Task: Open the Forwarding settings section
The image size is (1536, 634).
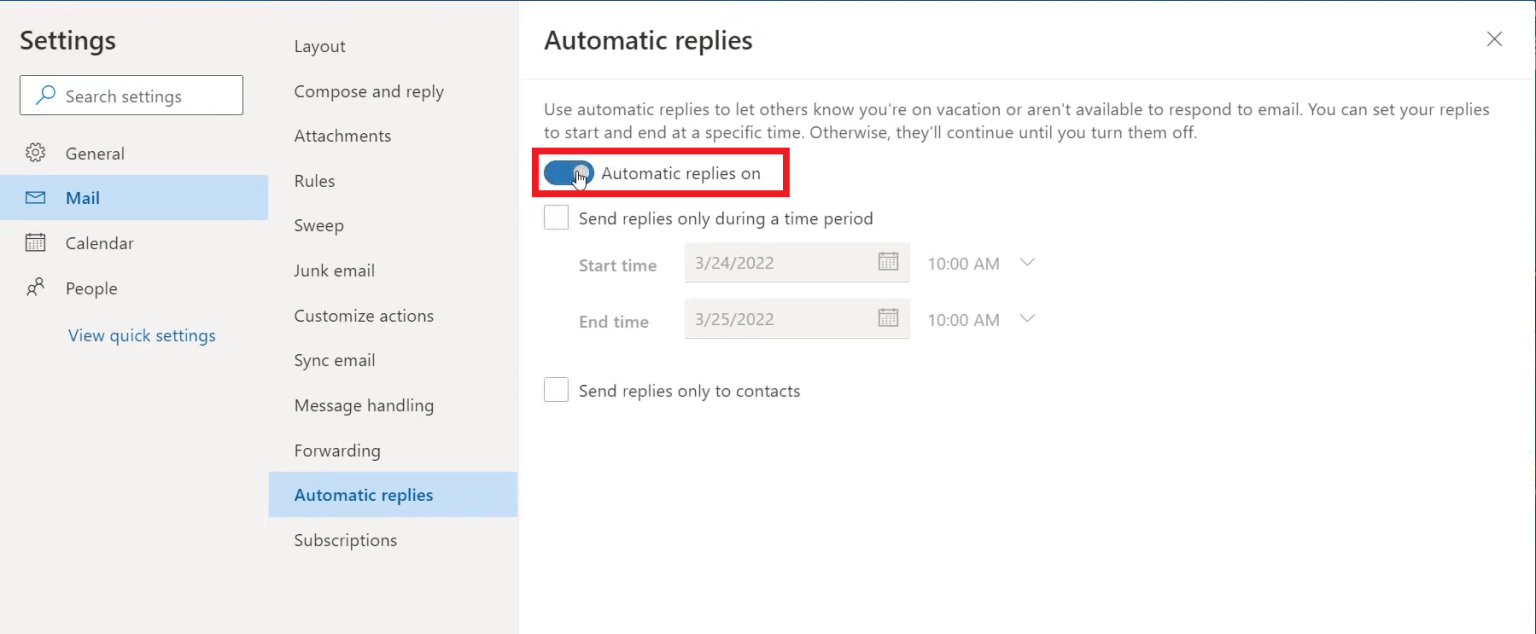Action: tap(337, 450)
